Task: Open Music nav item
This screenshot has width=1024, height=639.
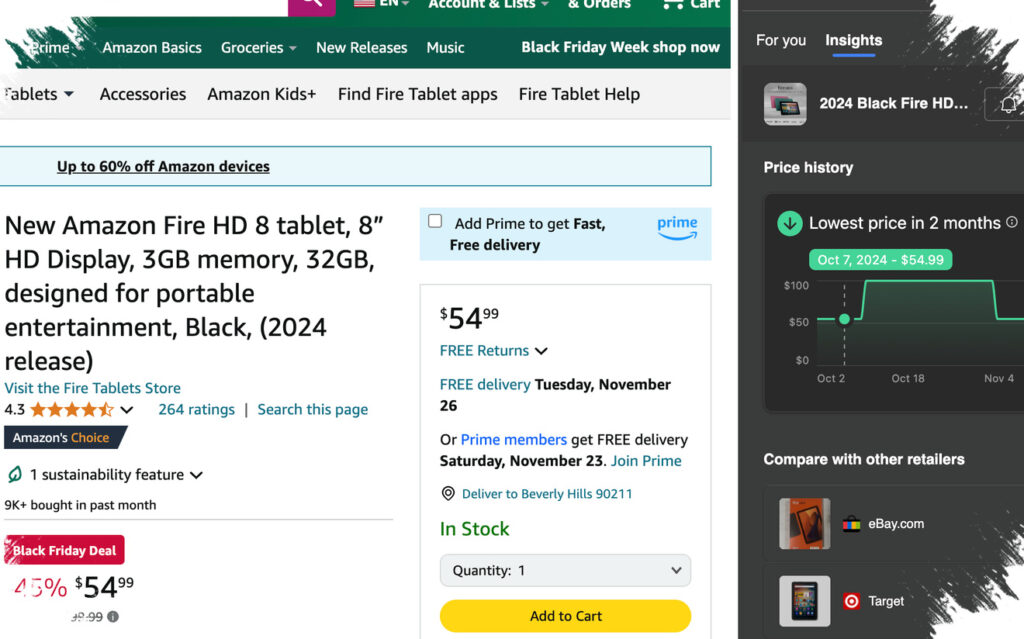Action: [445, 48]
